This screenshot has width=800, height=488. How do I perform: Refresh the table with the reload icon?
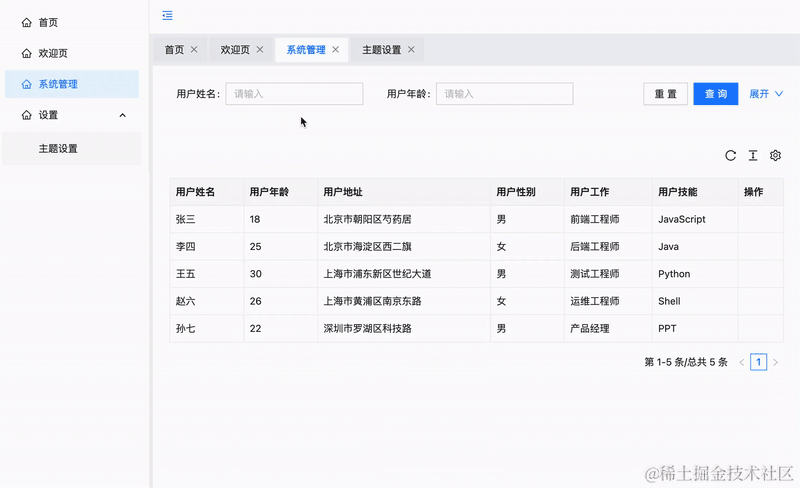click(x=731, y=155)
